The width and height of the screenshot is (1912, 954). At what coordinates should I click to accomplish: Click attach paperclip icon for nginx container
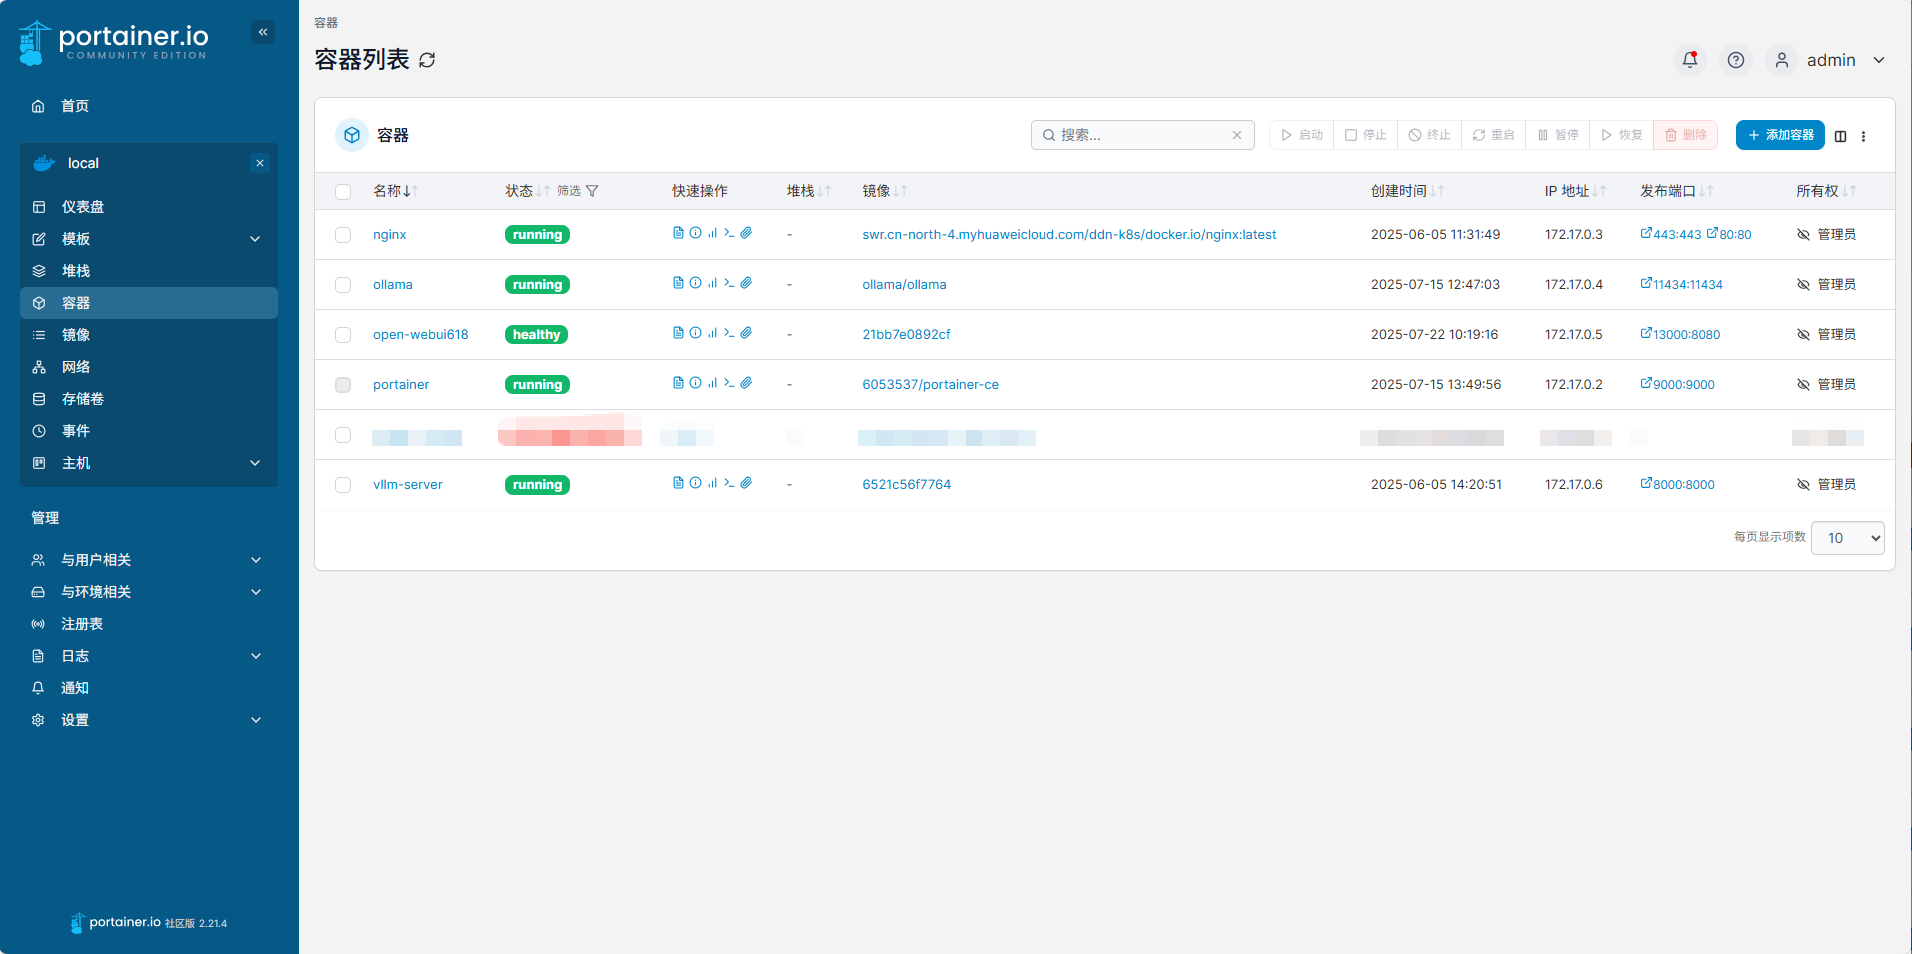[746, 233]
